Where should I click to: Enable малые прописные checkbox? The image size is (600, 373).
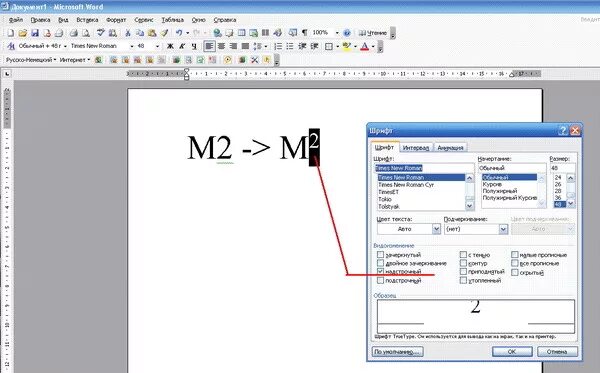[x=515, y=254]
